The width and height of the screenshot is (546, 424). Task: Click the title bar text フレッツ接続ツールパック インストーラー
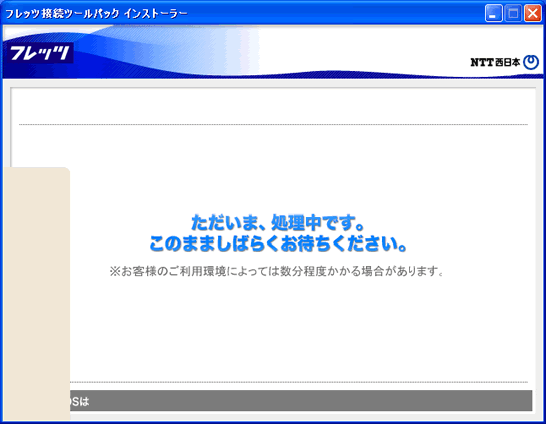tap(96, 14)
